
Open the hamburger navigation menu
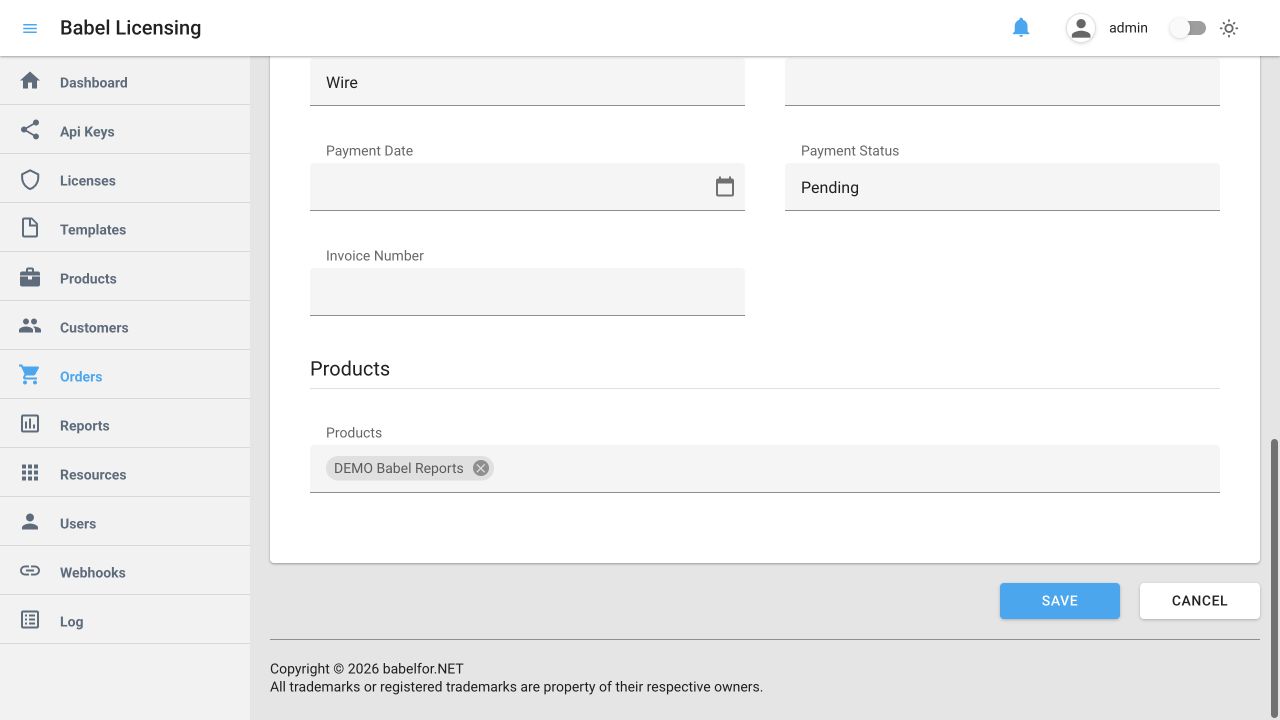(30, 28)
